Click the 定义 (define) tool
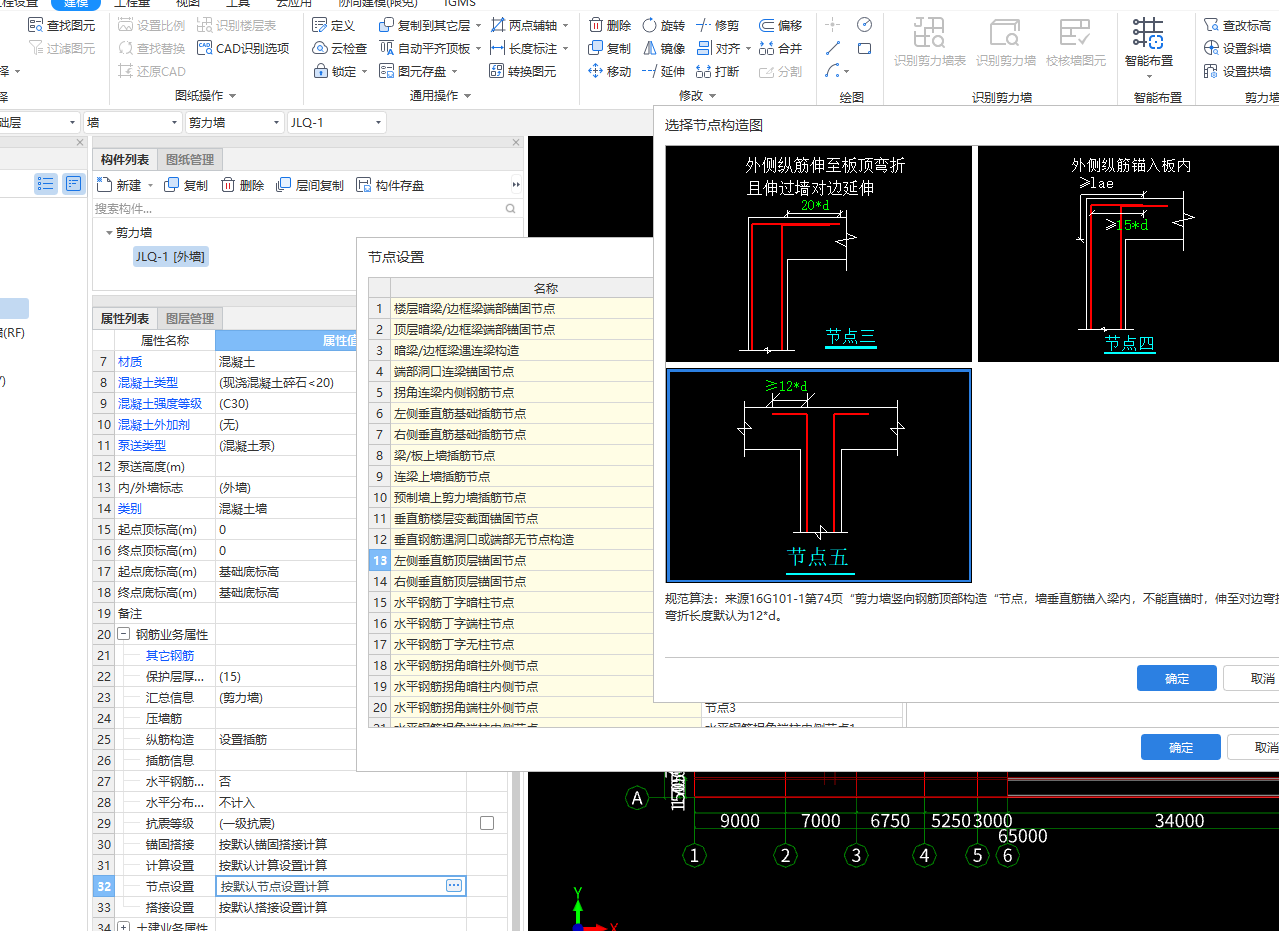 (333, 25)
